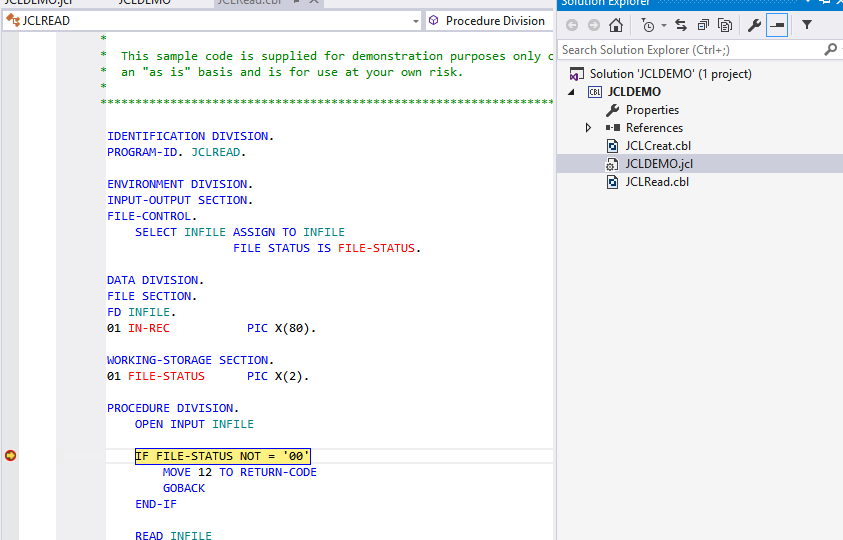This screenshot has height=540, width=843.
Task: Click the Show All Files icon
Action: pos(725,25)
